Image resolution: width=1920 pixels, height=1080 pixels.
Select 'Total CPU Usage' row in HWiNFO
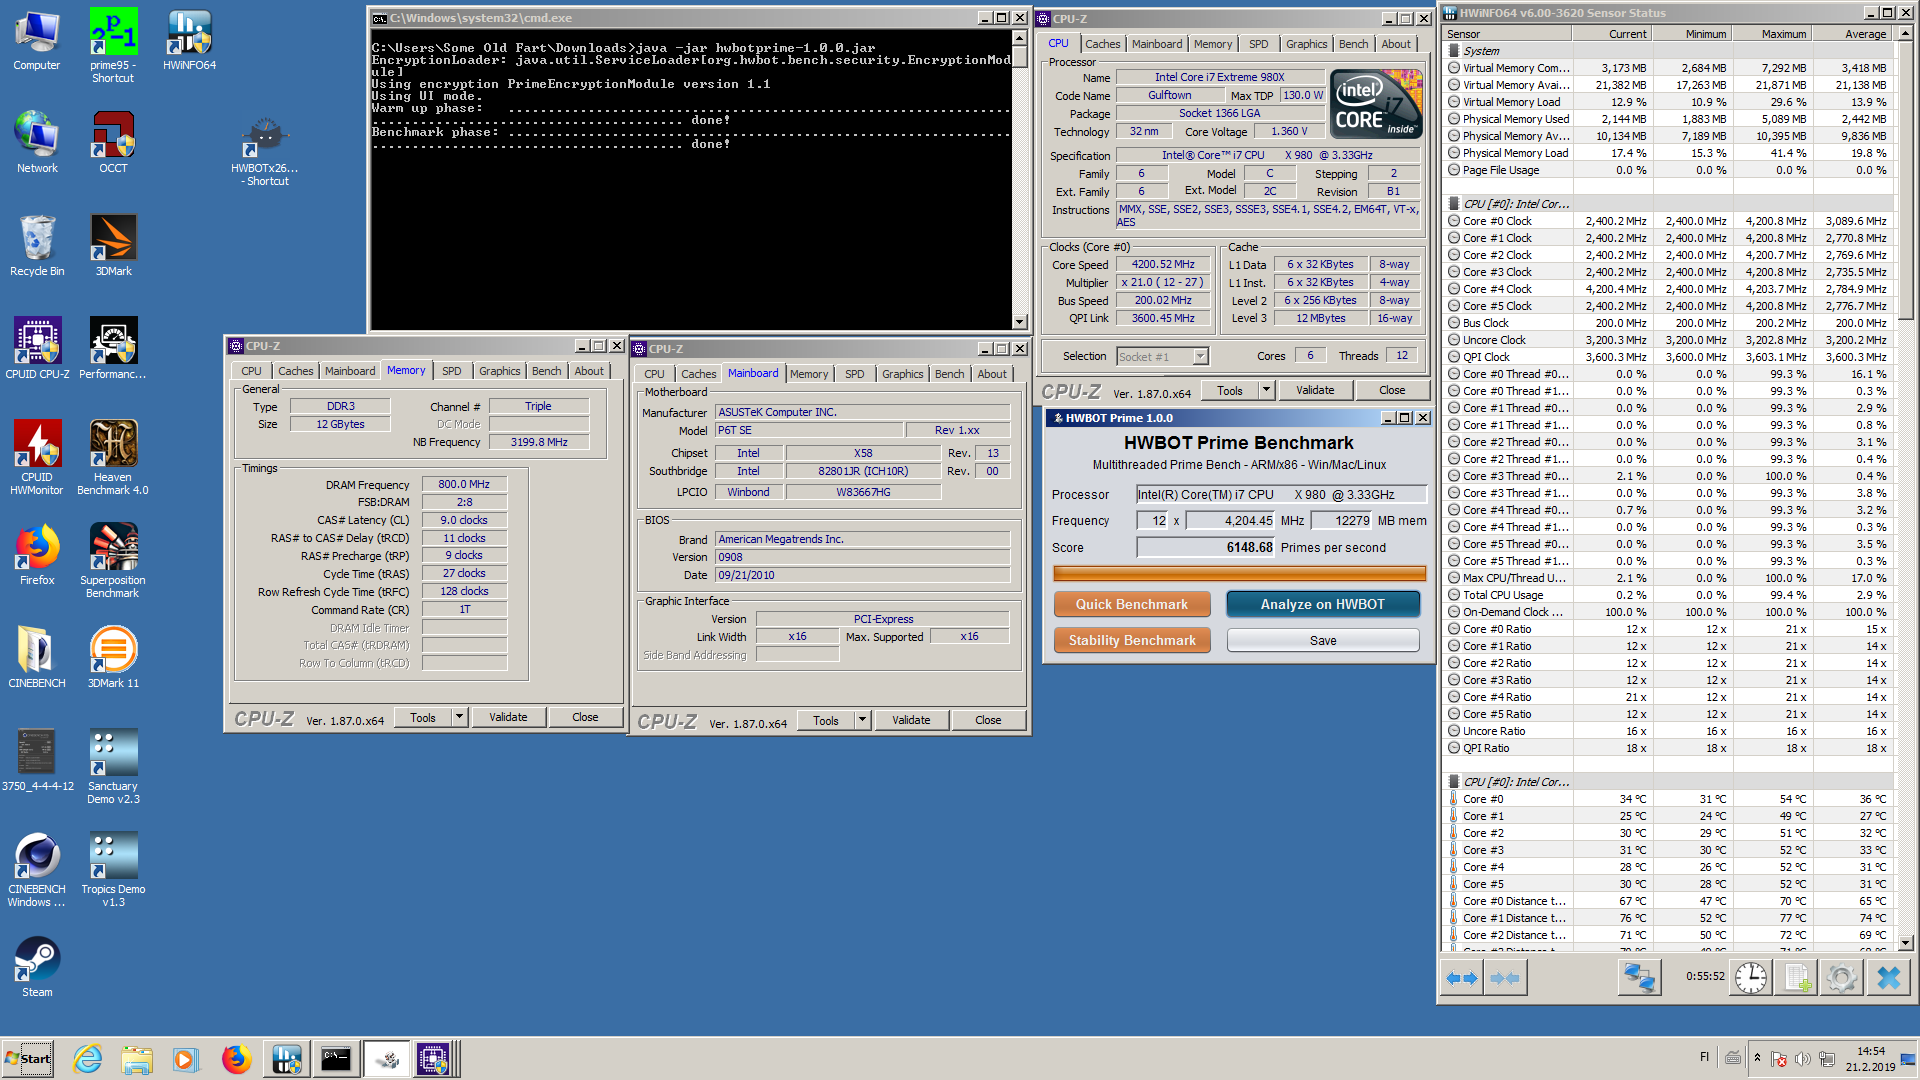tap(1667, 595)
